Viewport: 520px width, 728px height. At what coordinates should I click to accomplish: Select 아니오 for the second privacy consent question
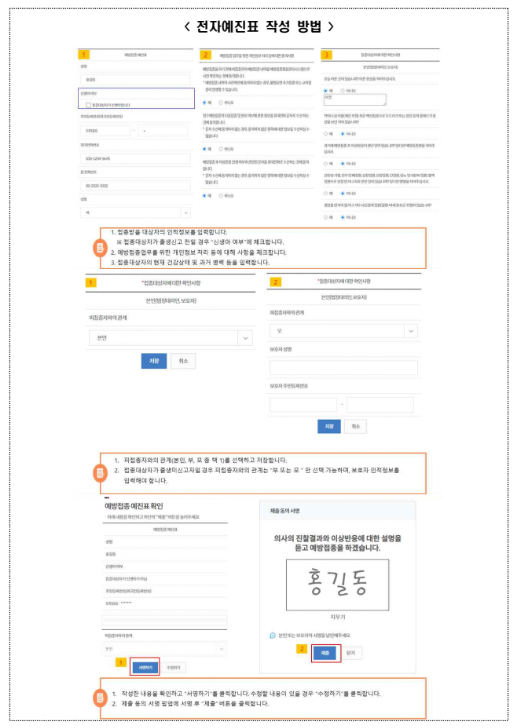point(221,149)
